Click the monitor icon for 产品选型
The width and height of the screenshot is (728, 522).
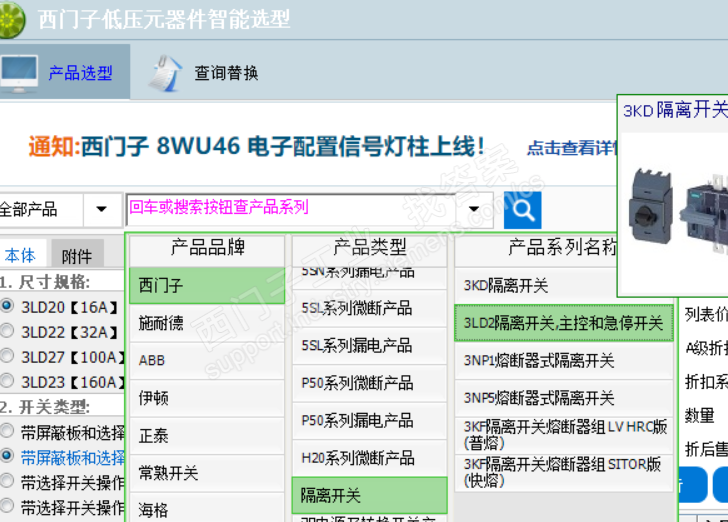pos(19,74)
